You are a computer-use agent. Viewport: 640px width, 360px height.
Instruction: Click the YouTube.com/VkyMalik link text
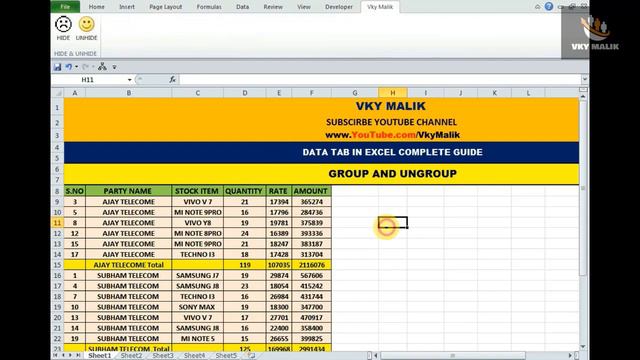(x=393, y=135)
